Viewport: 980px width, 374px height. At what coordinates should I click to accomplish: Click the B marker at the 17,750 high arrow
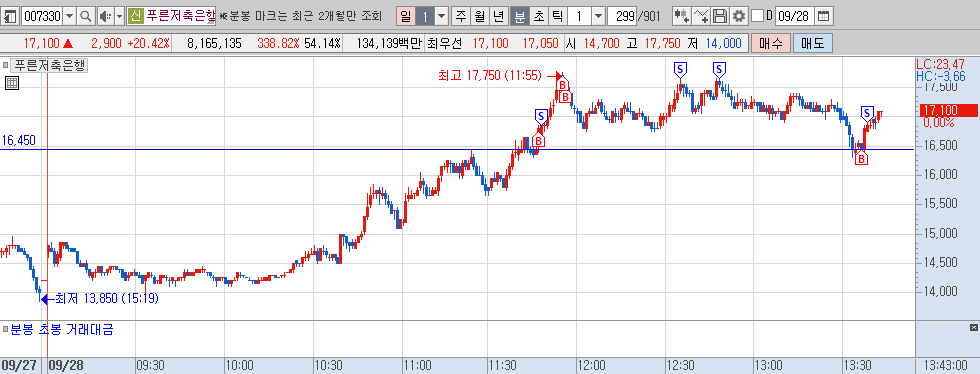562,83
